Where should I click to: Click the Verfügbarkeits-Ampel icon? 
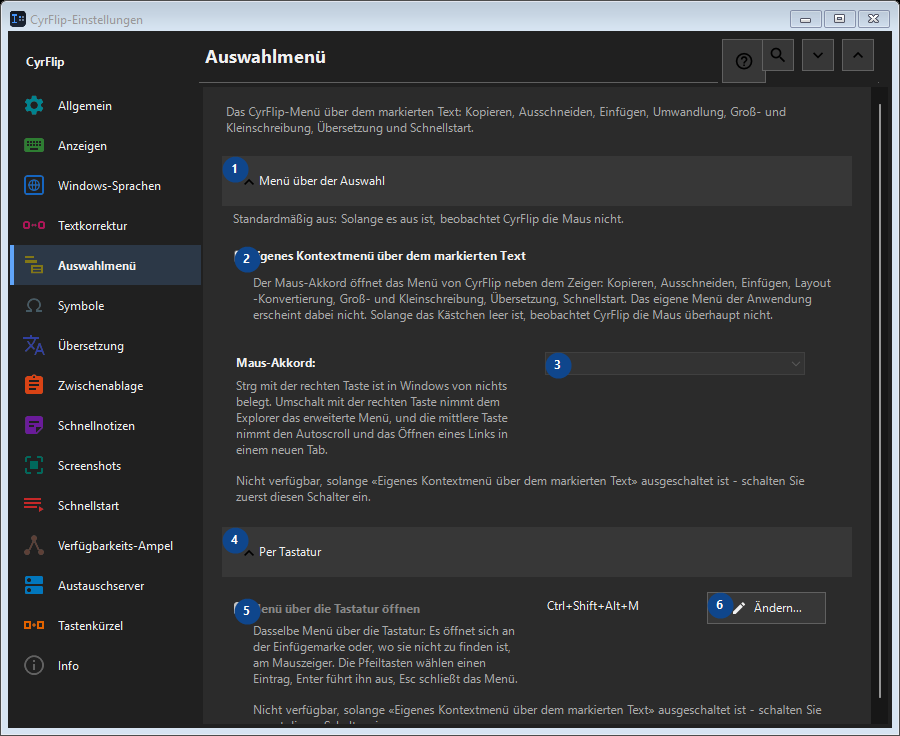coord(34,545)
